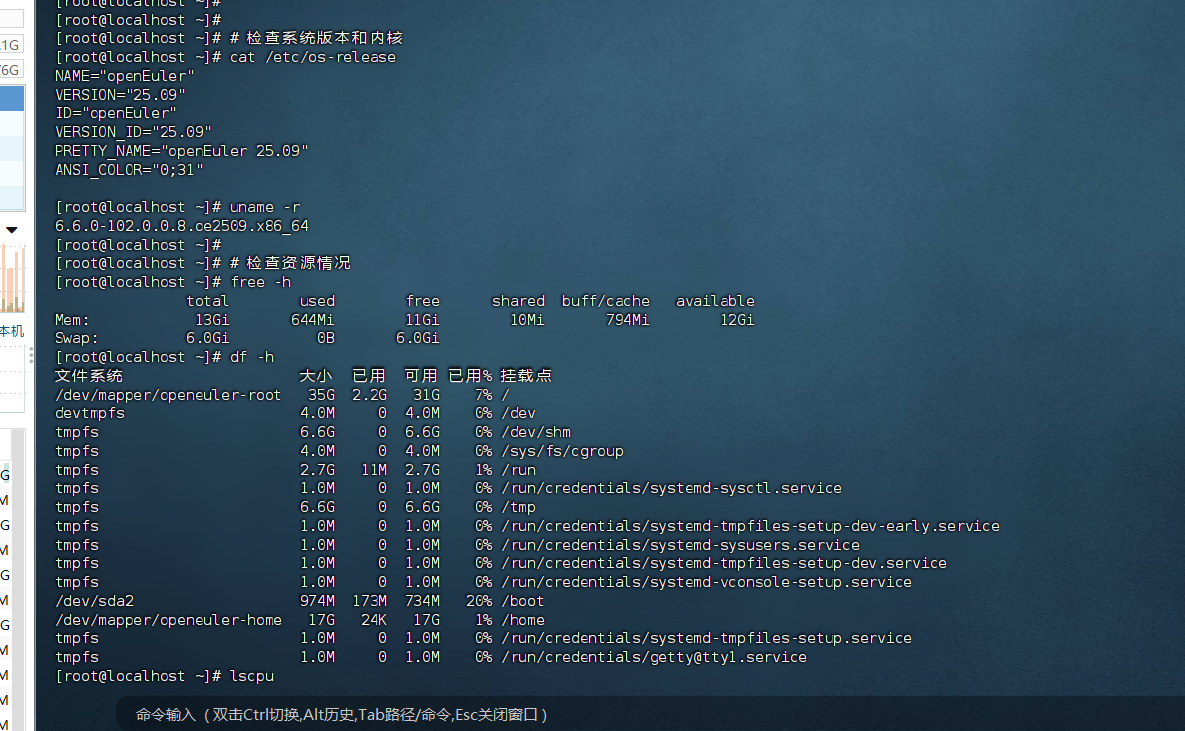Click the /home mount point
This screenshot has width=1185, height=731.
[x=522, y=620]
